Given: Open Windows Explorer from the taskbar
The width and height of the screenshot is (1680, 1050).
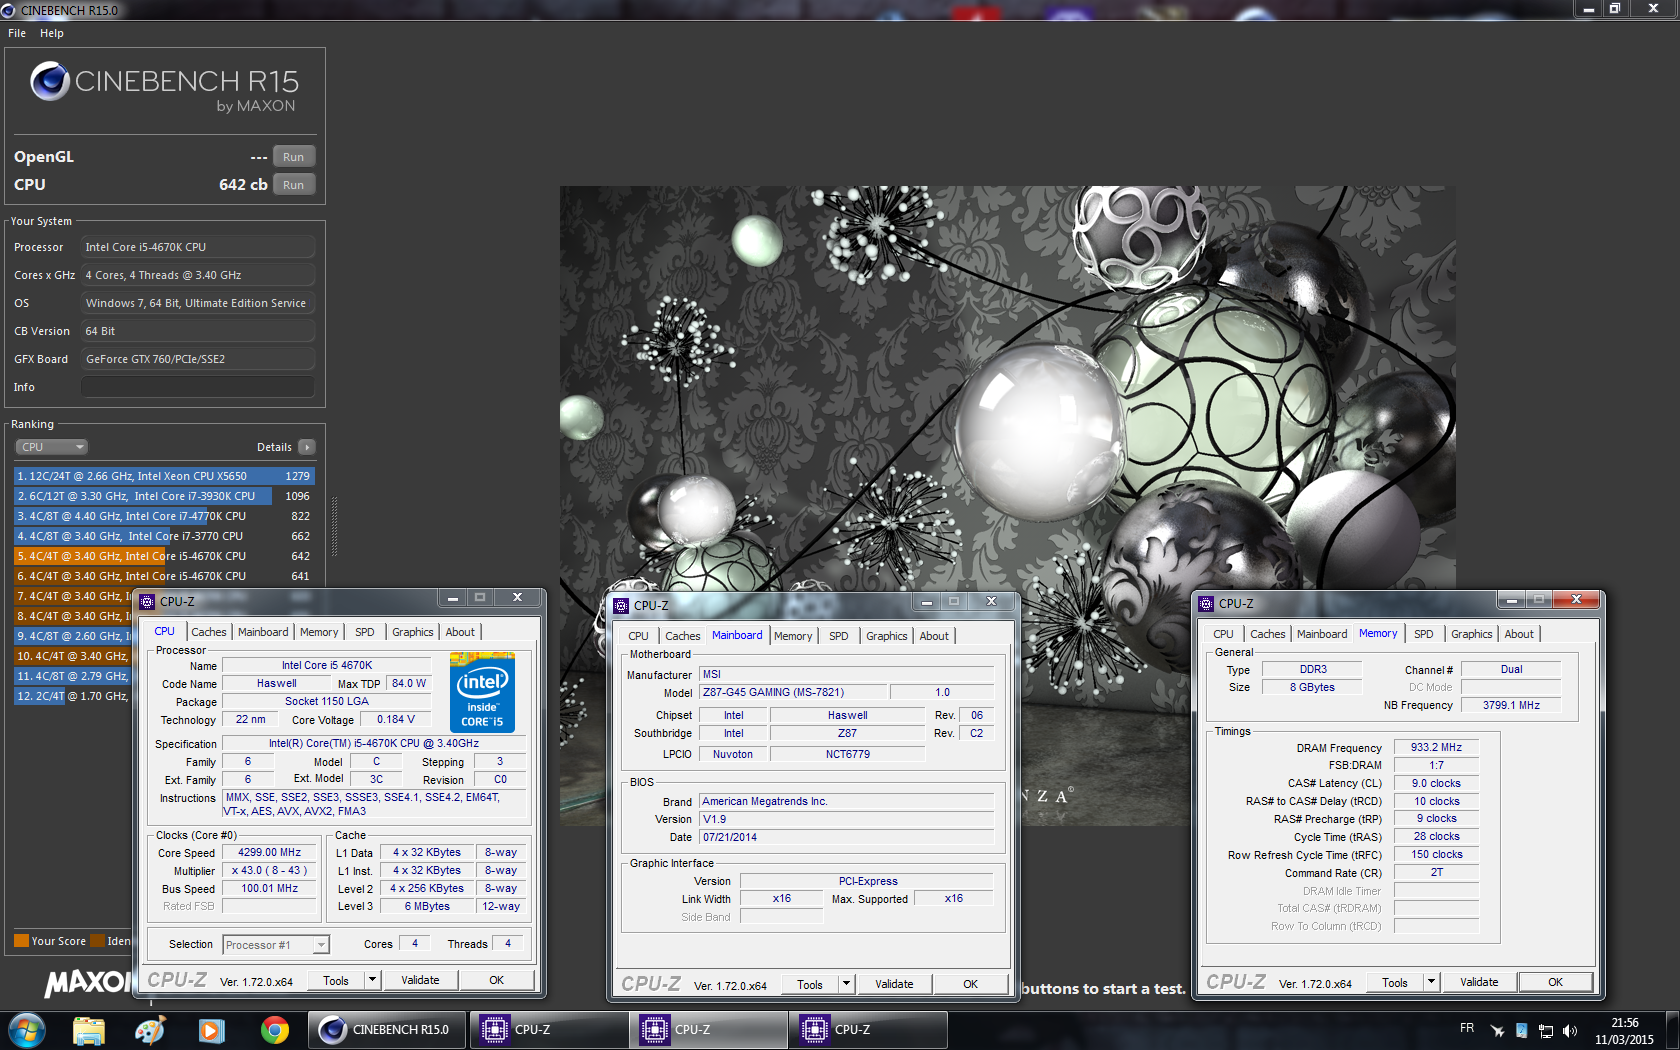Looking at the screenshot, I should click(x=89, y=1030).
